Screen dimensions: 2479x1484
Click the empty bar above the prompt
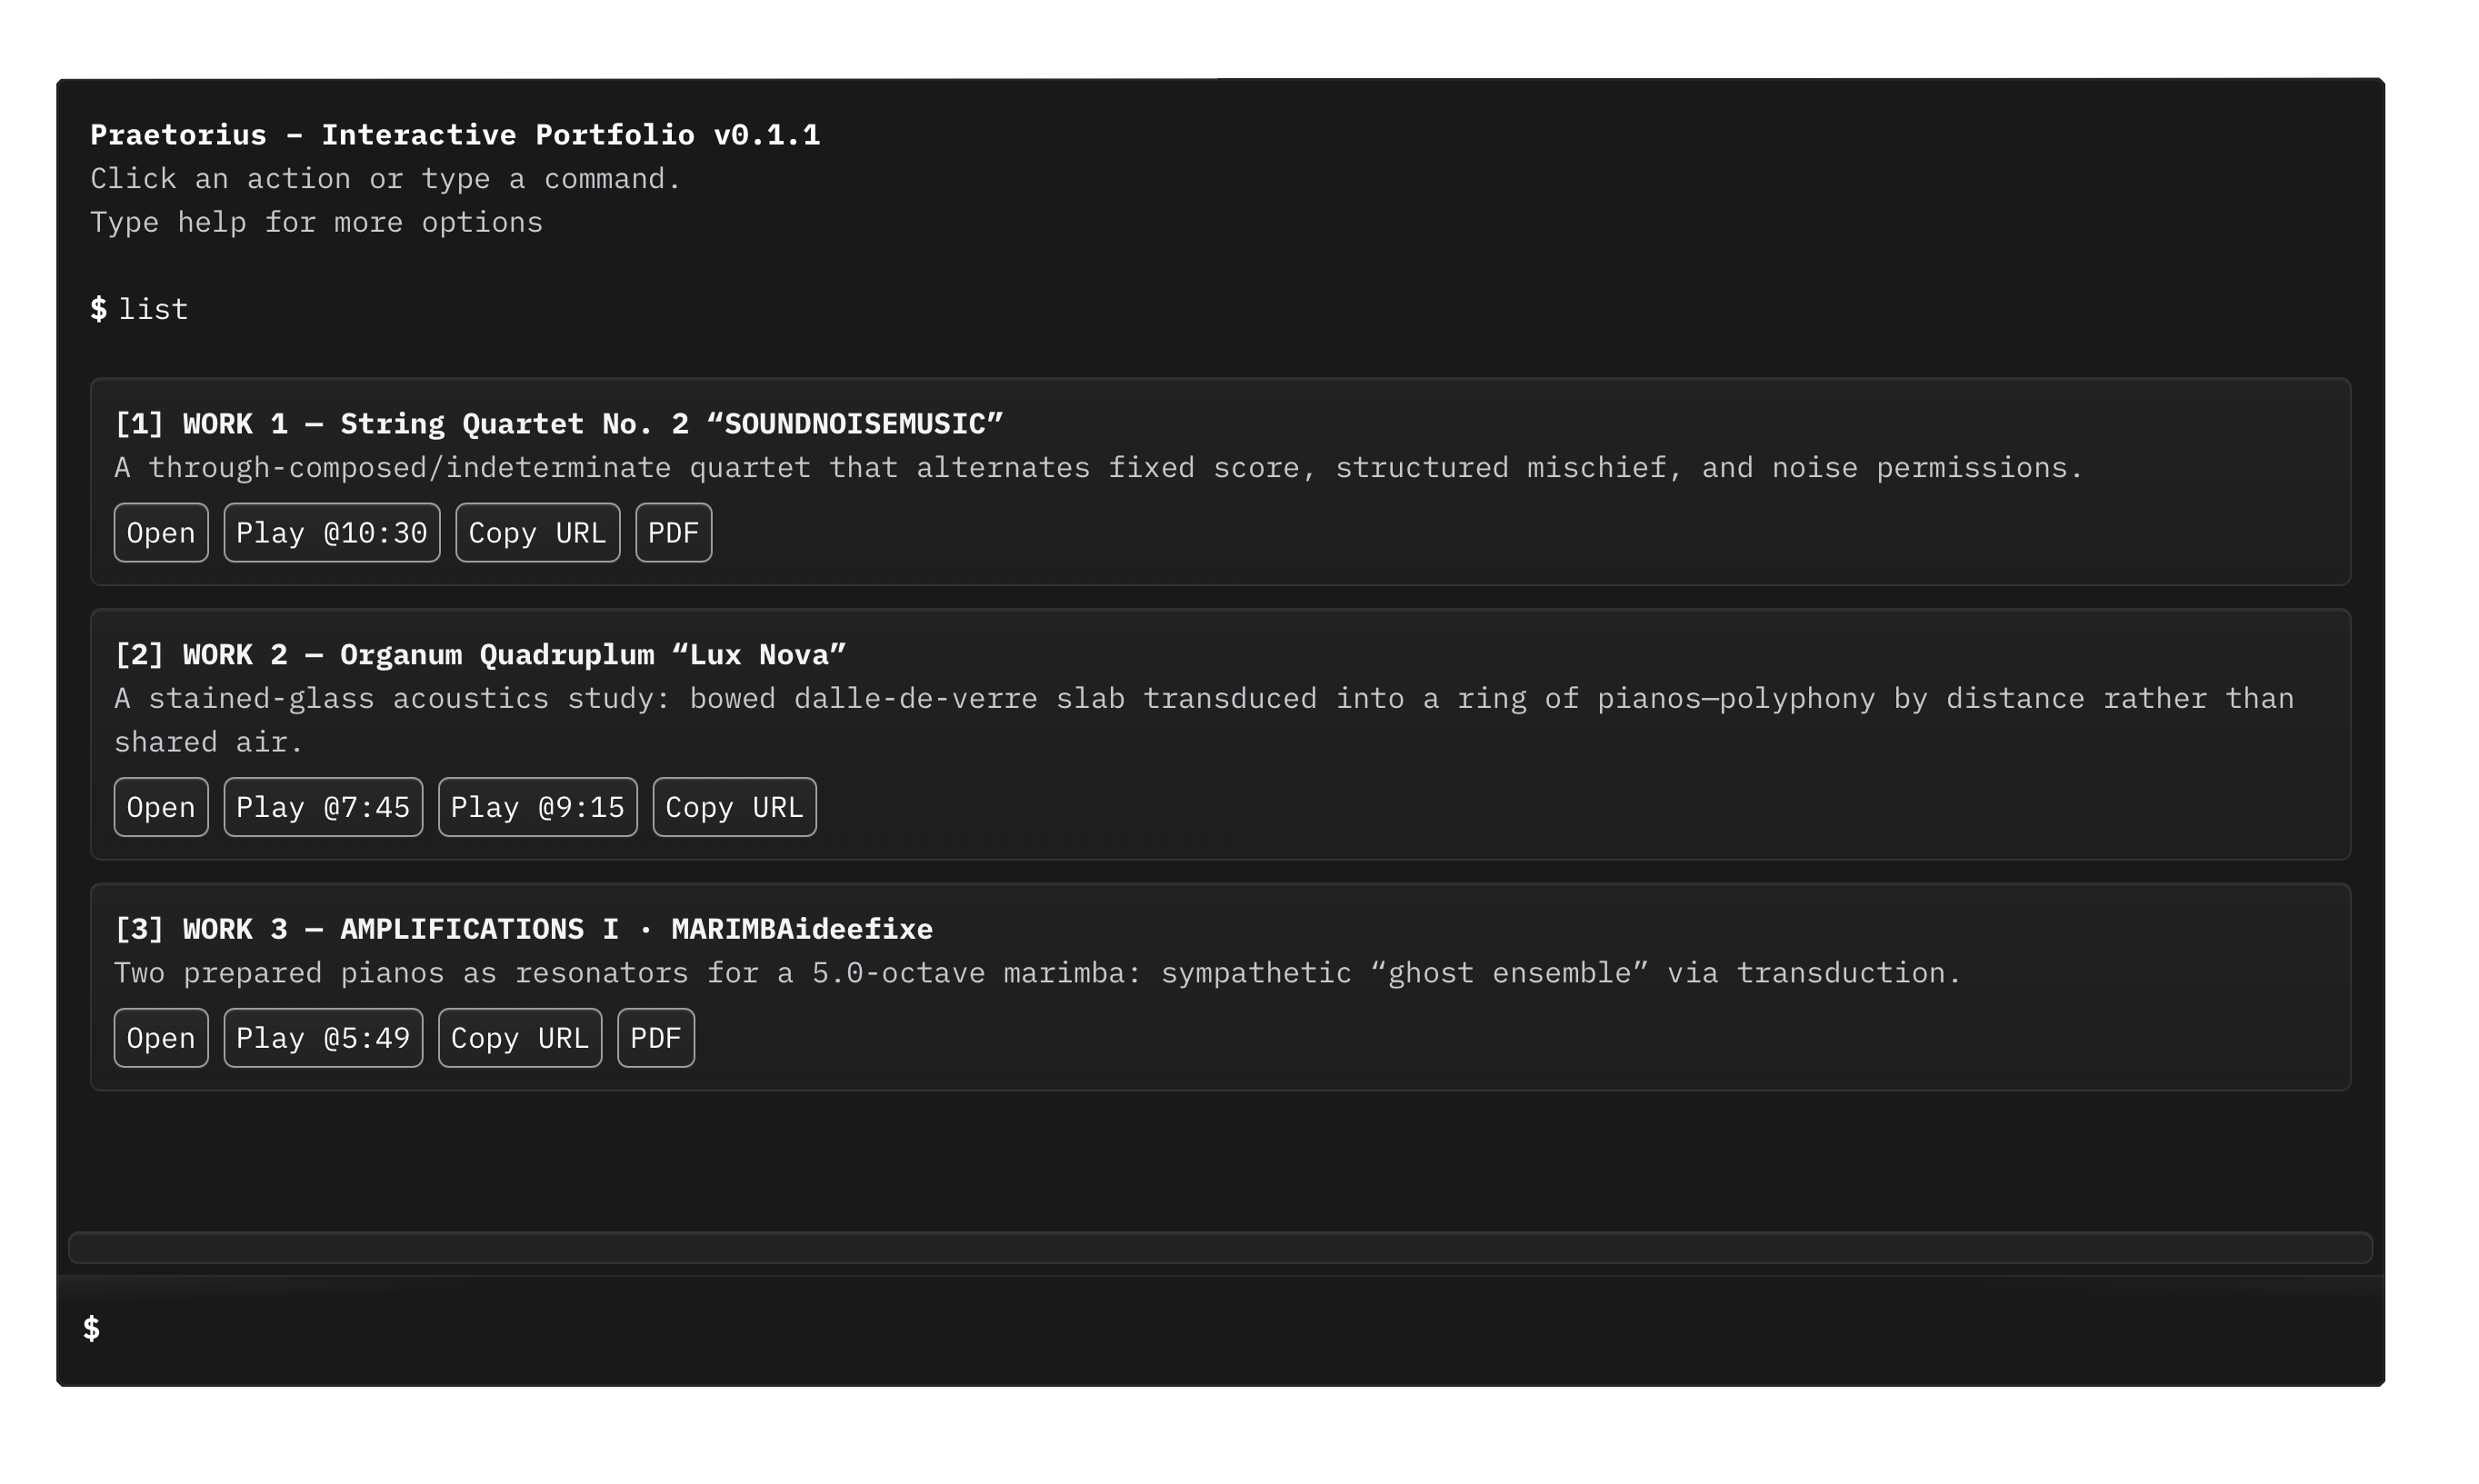coord(1220,1248)
